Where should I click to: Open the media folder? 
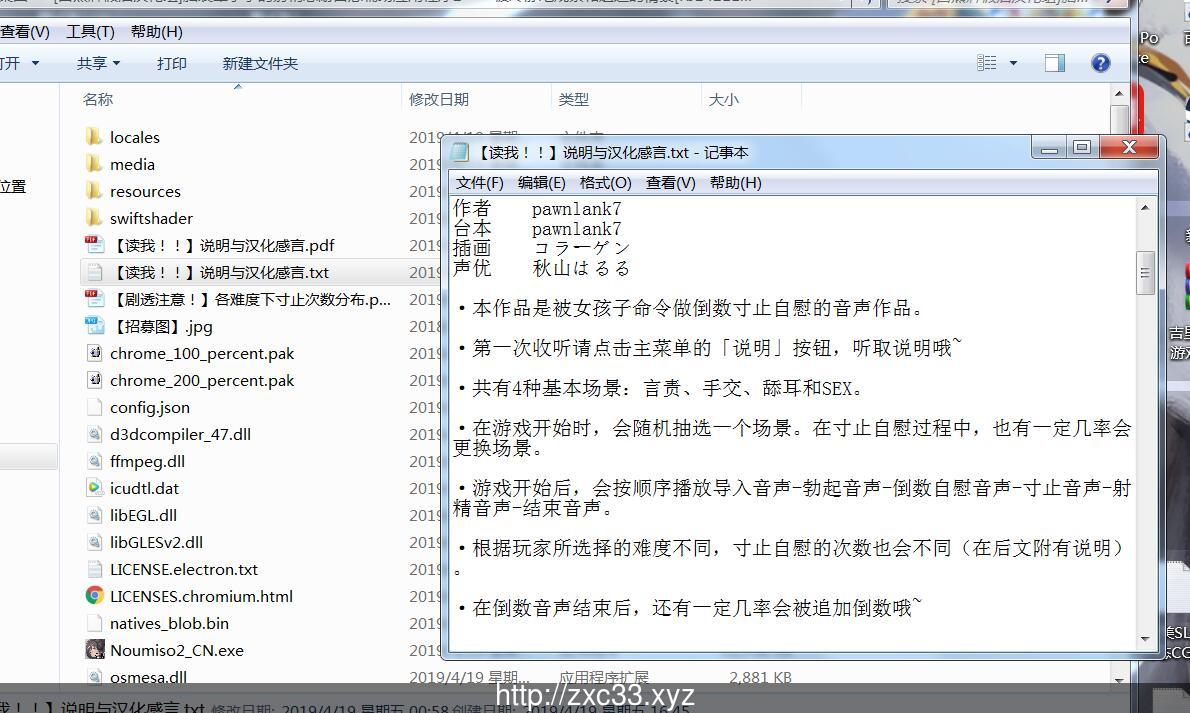tap(133, 163)
